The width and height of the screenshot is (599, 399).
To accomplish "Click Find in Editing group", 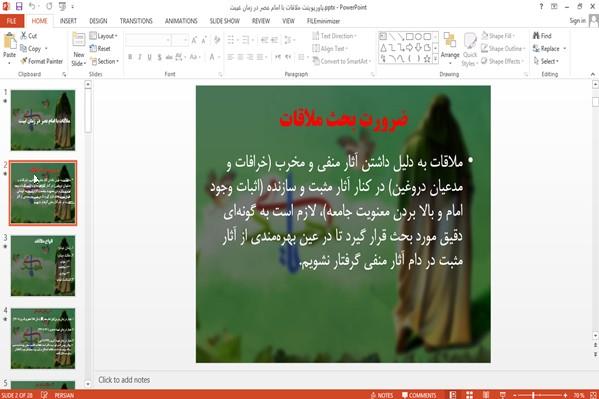I will click(542, 36).
